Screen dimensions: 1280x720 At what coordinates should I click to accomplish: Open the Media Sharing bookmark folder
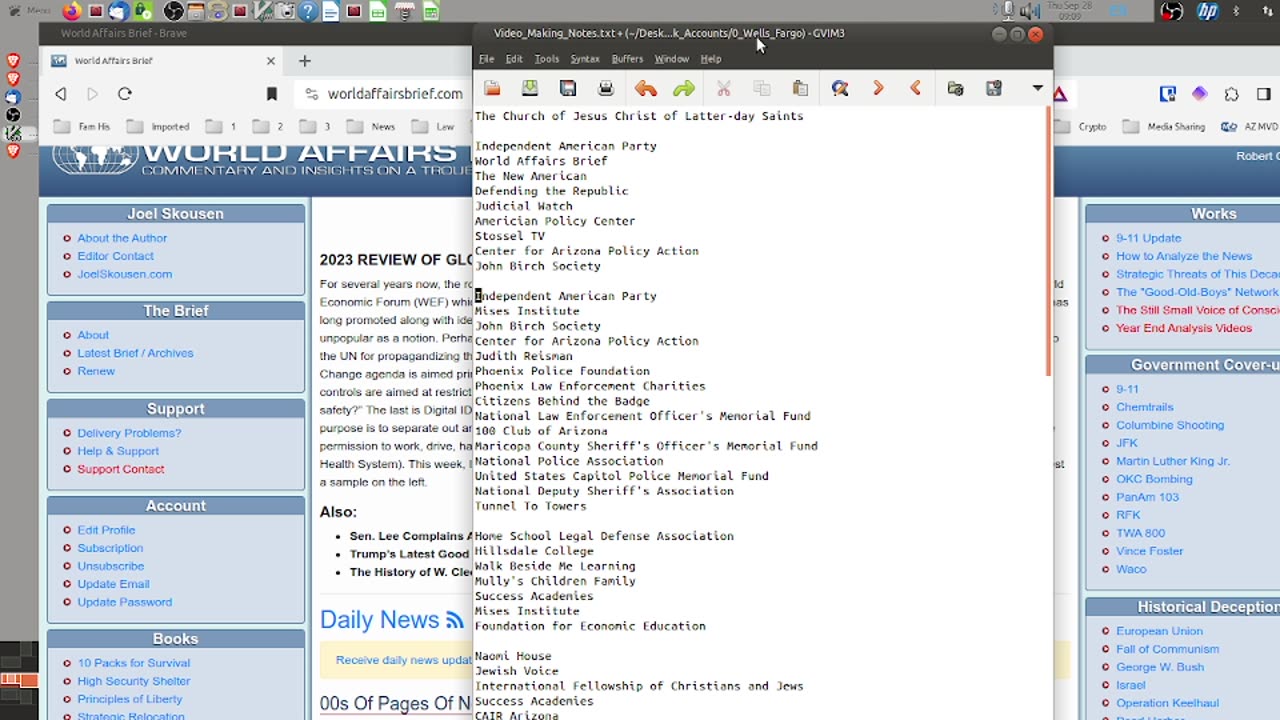(x=1163, y=127)
